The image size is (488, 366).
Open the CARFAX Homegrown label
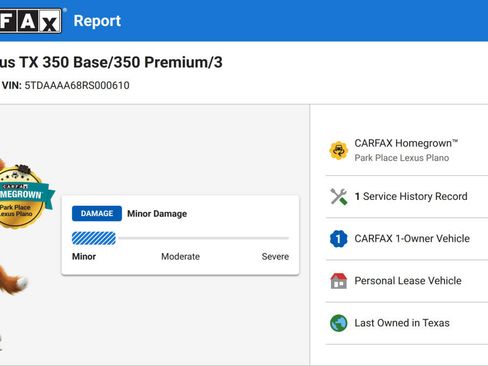tap(406, 143)
